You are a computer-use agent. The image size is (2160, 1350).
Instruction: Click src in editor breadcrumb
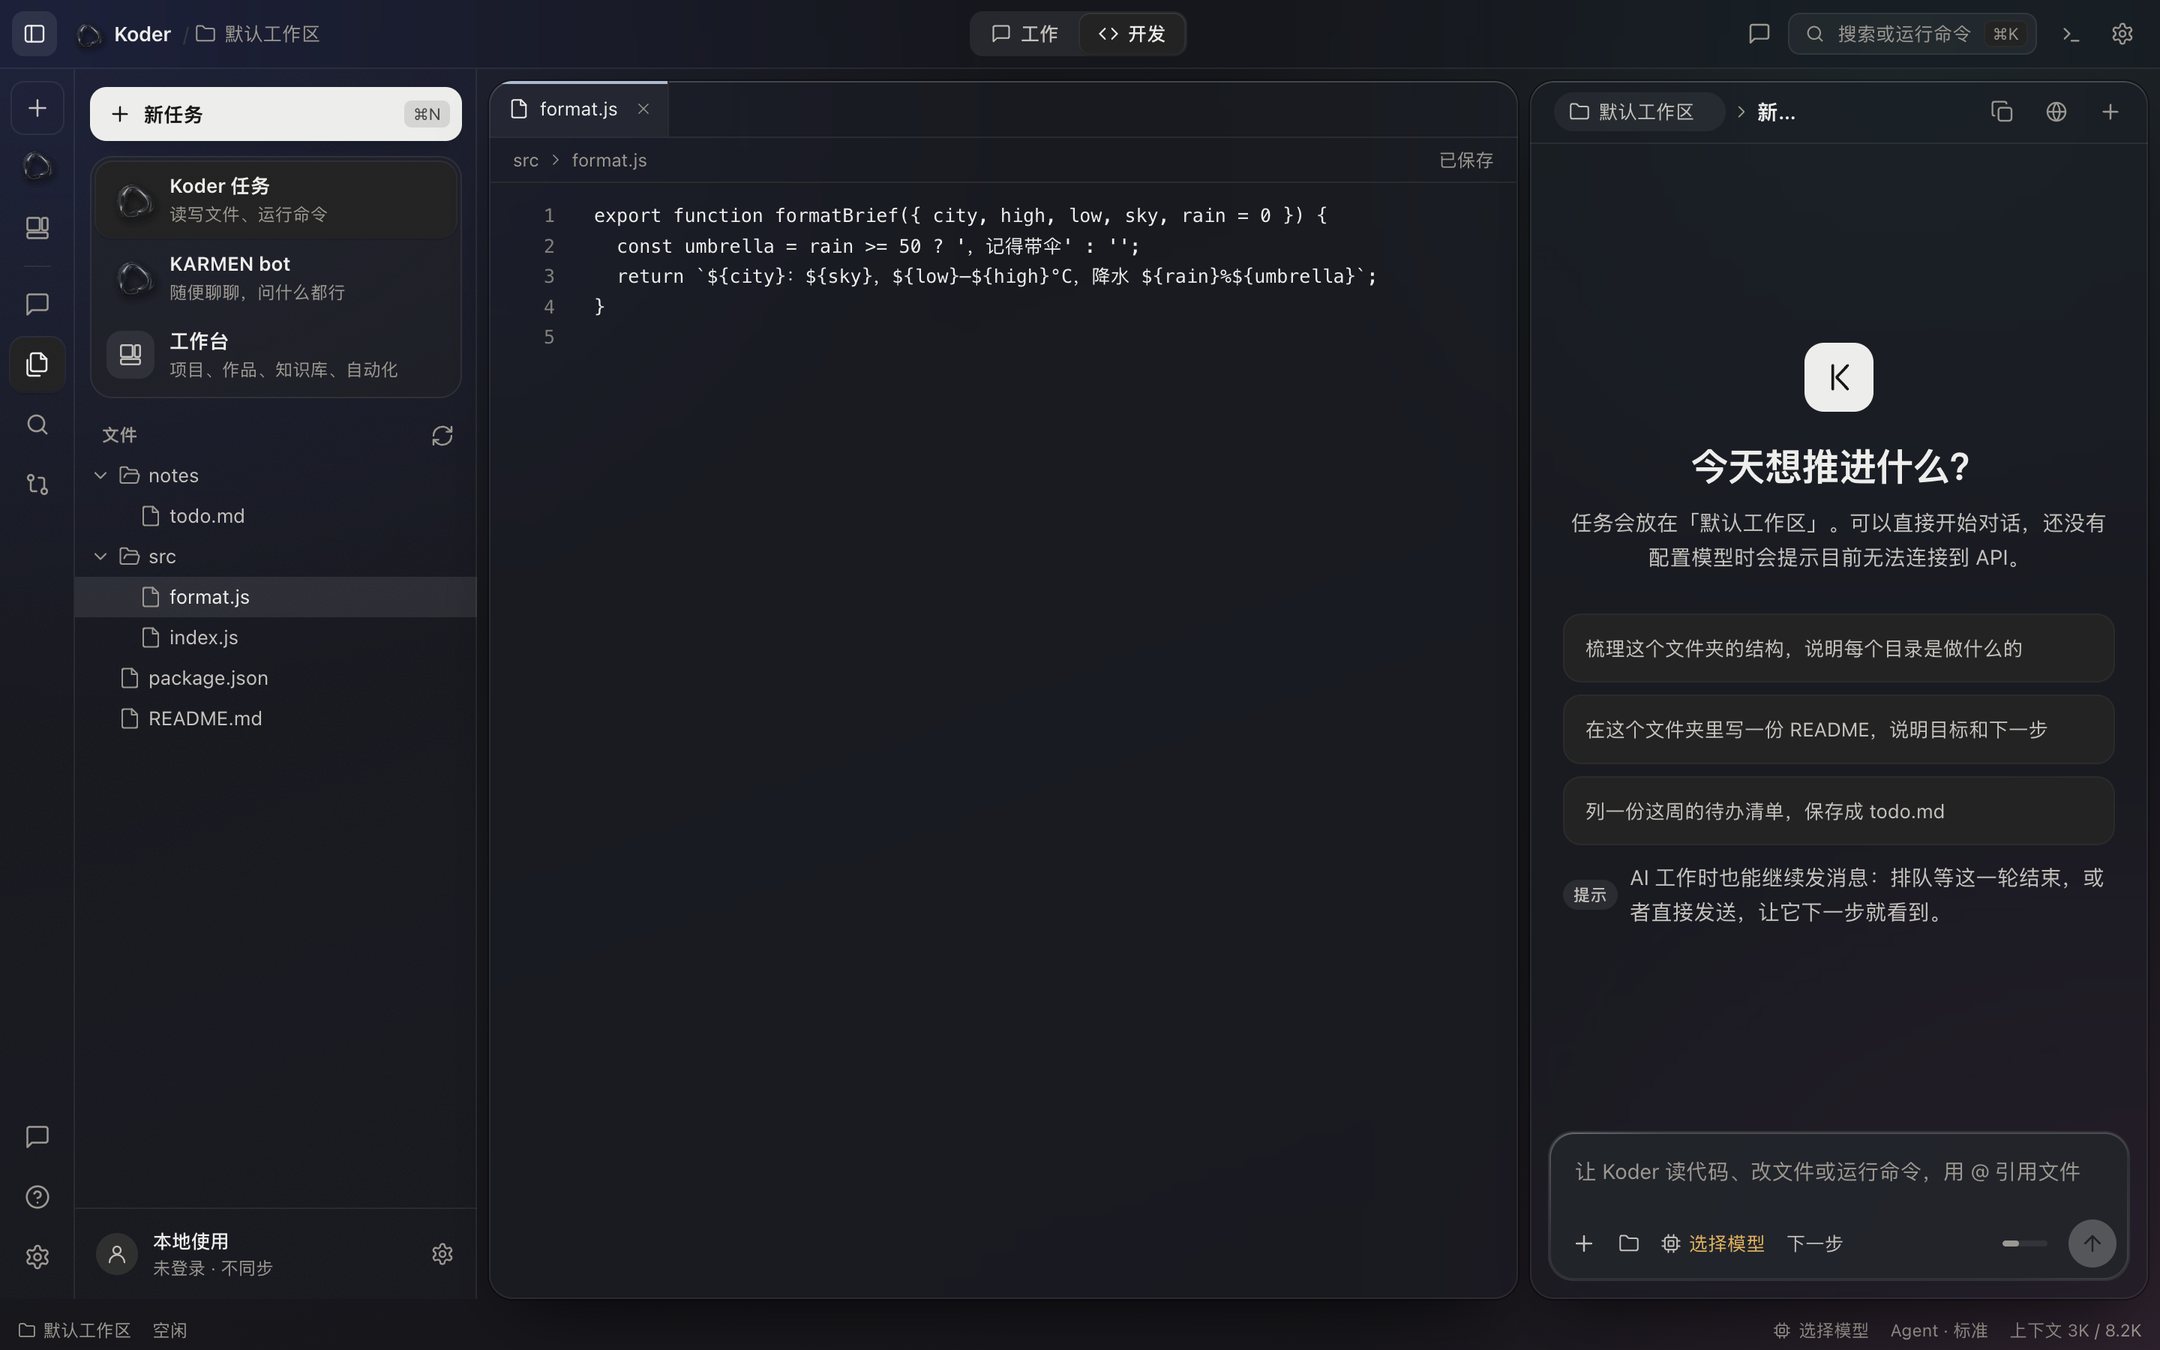[x=526, y=160]
